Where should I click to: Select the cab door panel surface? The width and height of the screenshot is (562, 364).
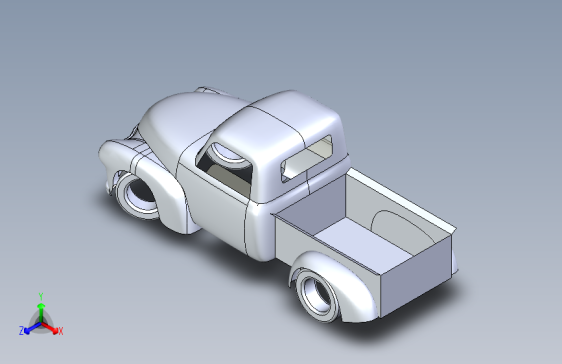215,208
